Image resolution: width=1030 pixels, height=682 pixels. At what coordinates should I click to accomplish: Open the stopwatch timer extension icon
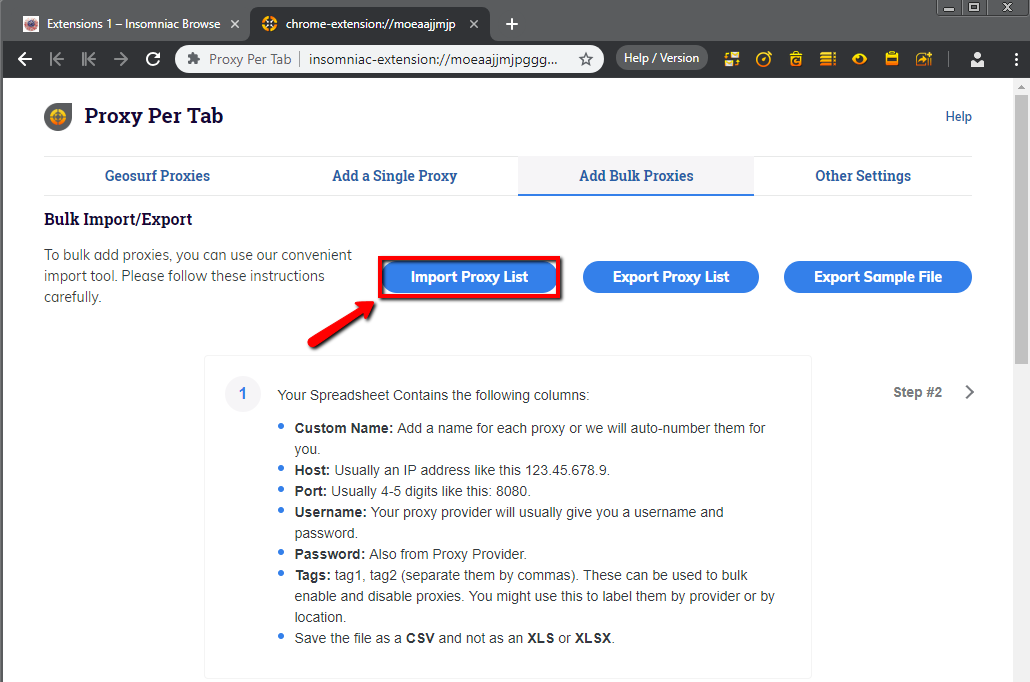point(763,59)
